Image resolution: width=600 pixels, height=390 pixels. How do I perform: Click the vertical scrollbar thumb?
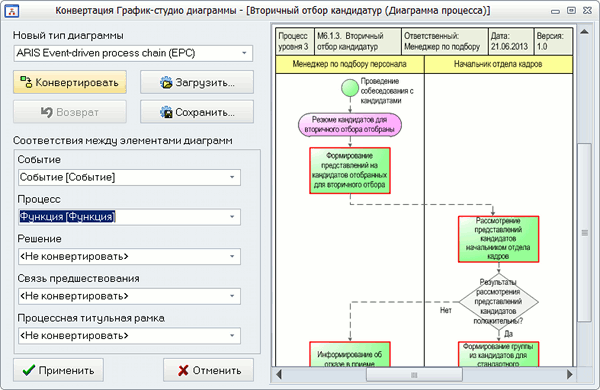(x=584, y=233)
